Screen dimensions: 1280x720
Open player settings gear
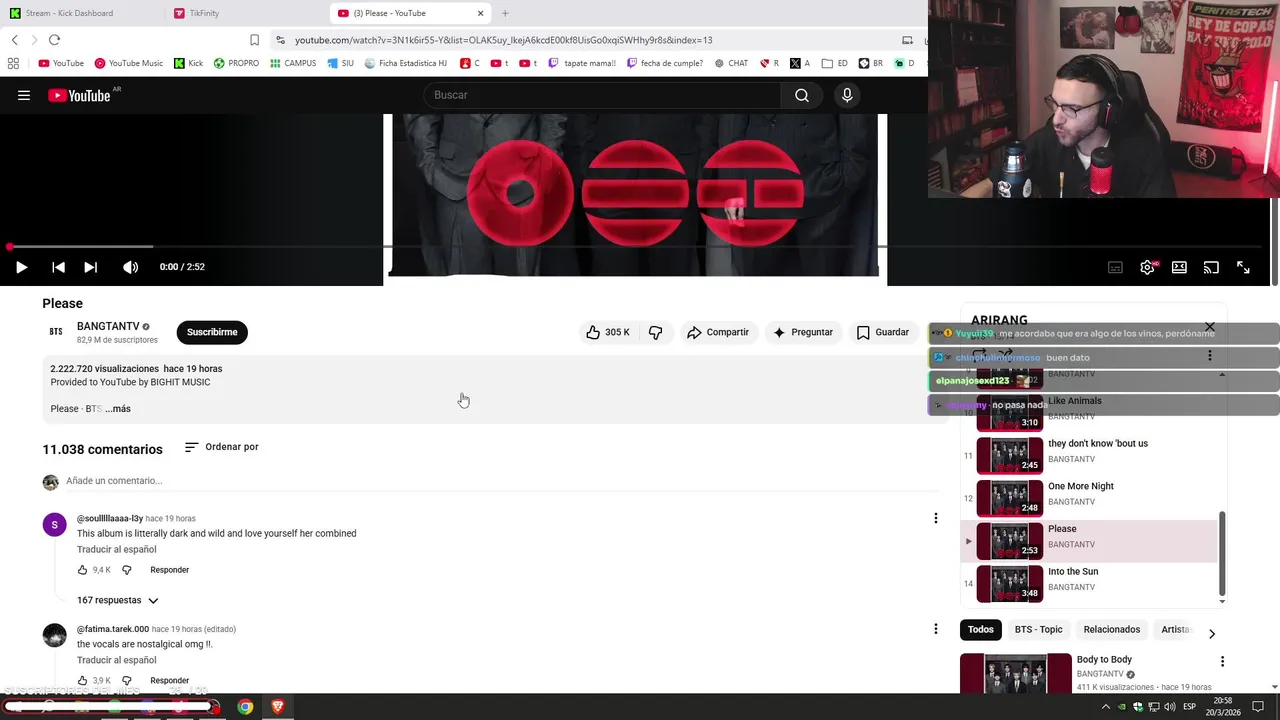tap(1147, 267)
